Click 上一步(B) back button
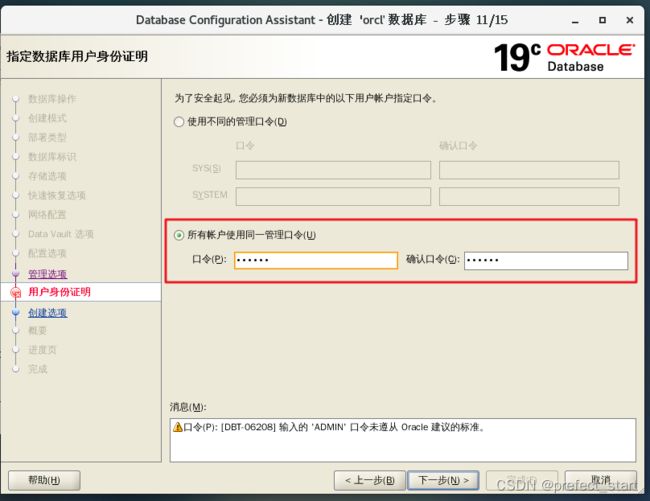The width and height of the screenshot is (650, 501). click(370, 480)
